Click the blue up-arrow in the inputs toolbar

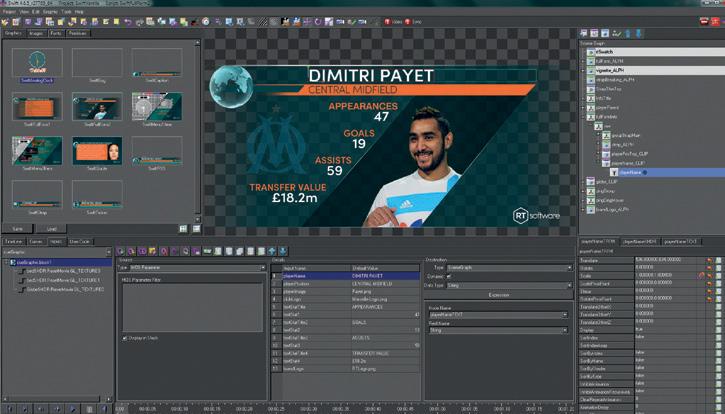[x=272, y=251]
